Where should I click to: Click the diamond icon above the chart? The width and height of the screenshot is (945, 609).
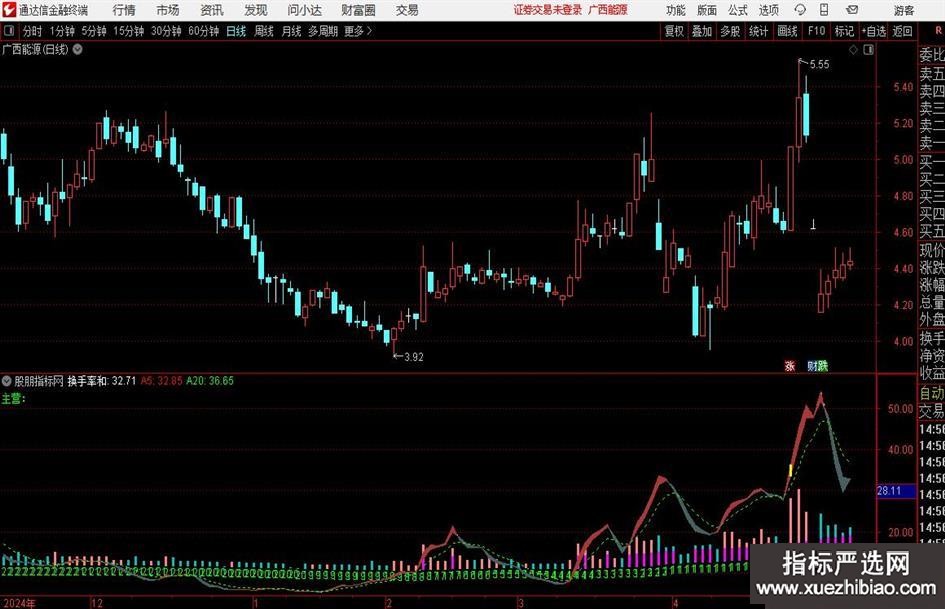click(853, 50)
